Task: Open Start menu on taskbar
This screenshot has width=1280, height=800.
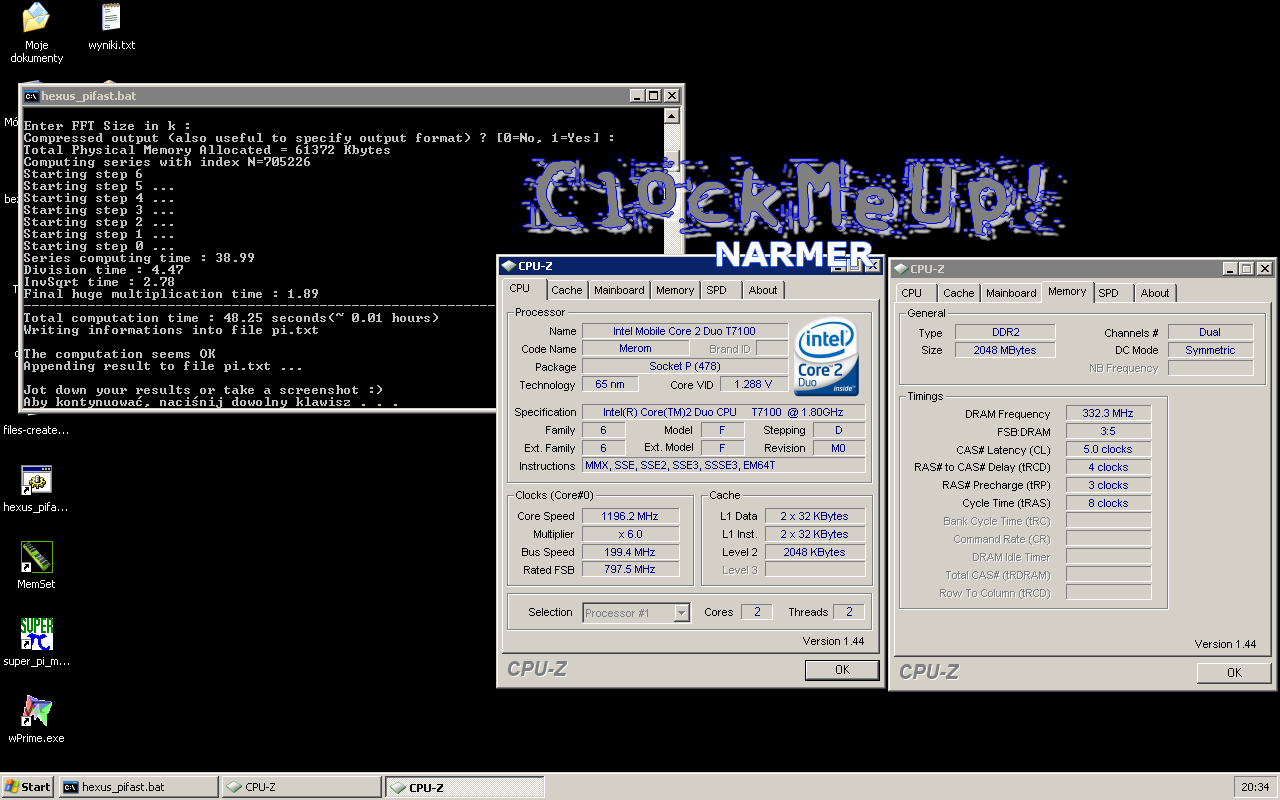Action: click(27, 787)
